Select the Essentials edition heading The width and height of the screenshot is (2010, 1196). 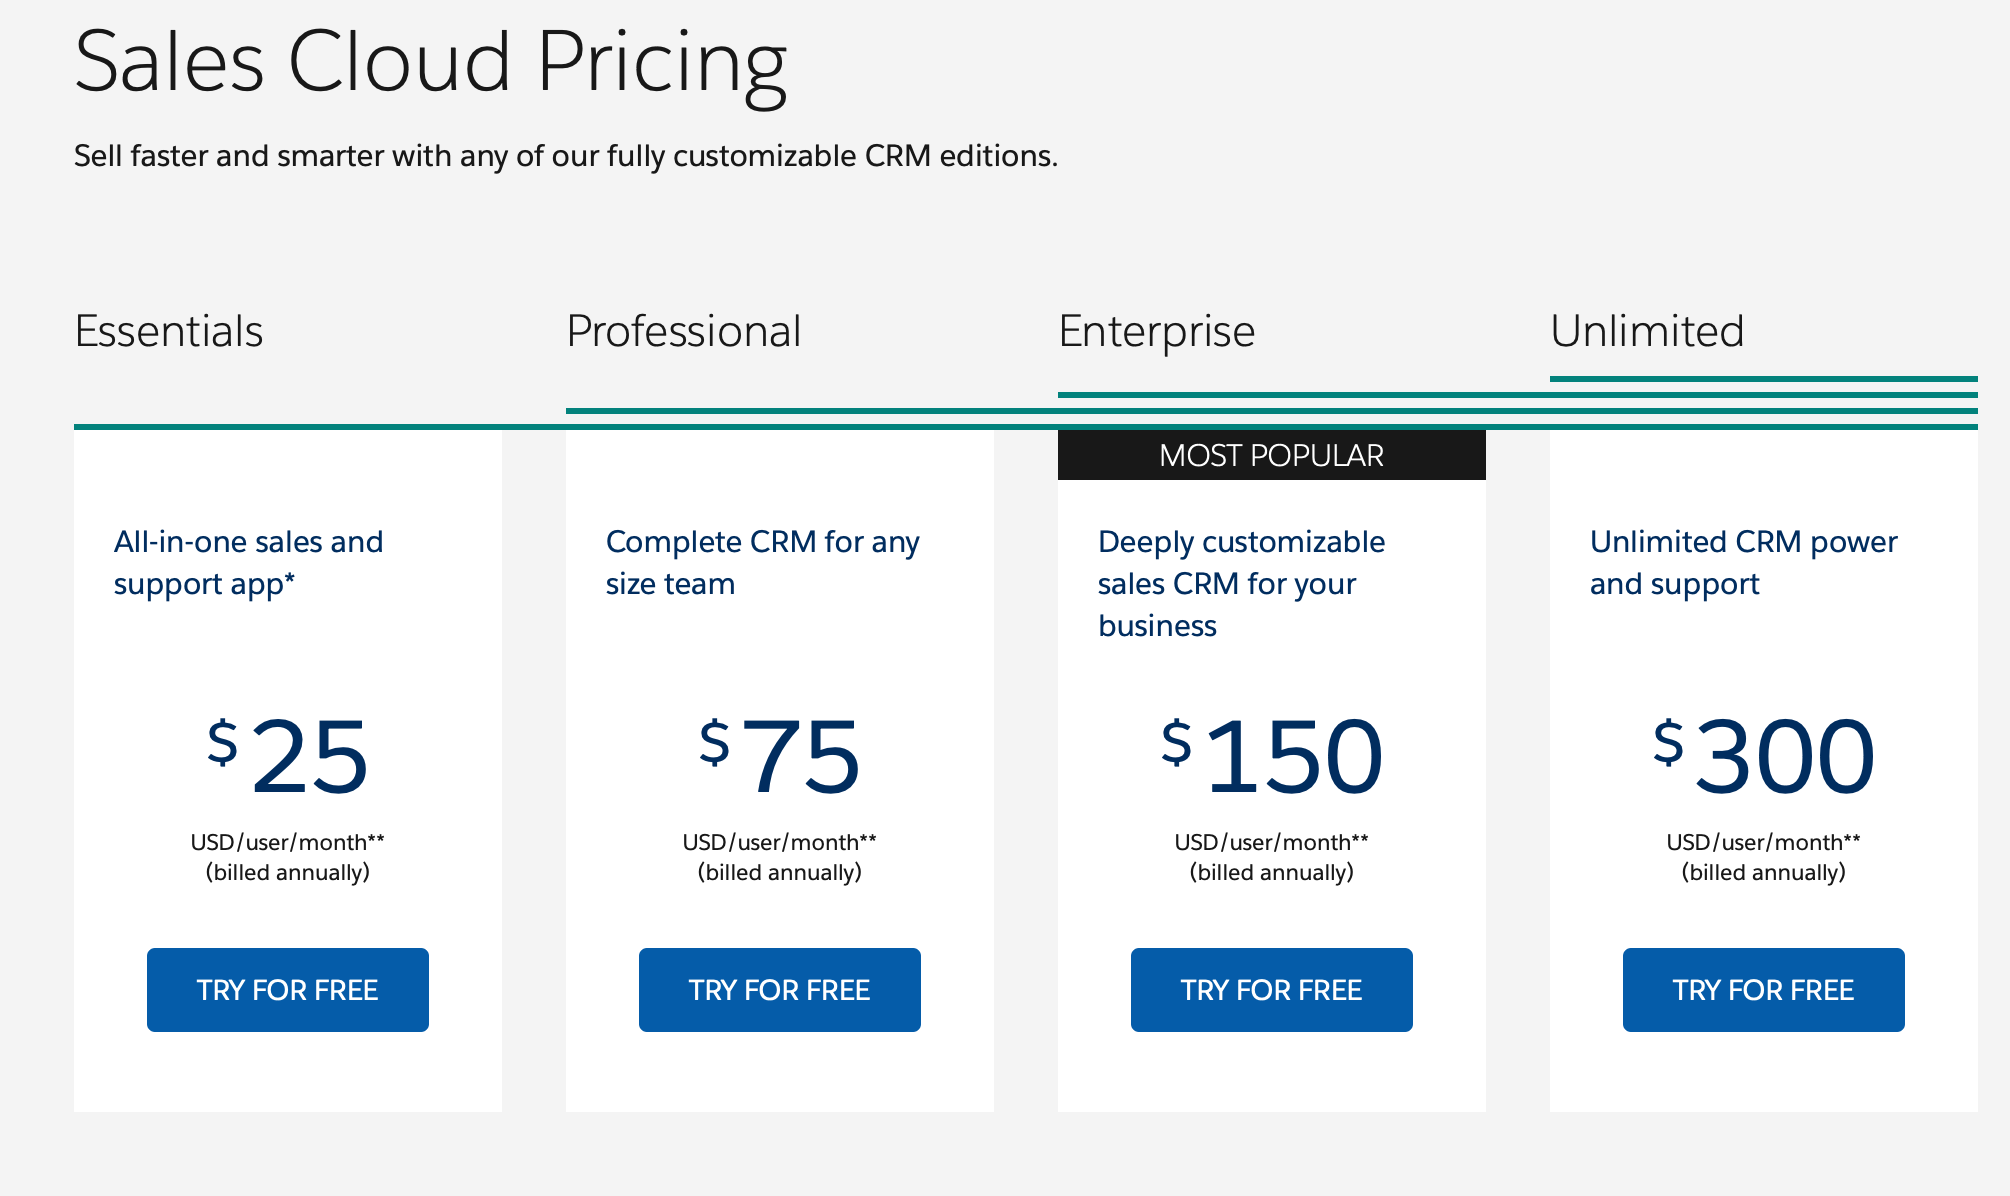tap(169, 331)
